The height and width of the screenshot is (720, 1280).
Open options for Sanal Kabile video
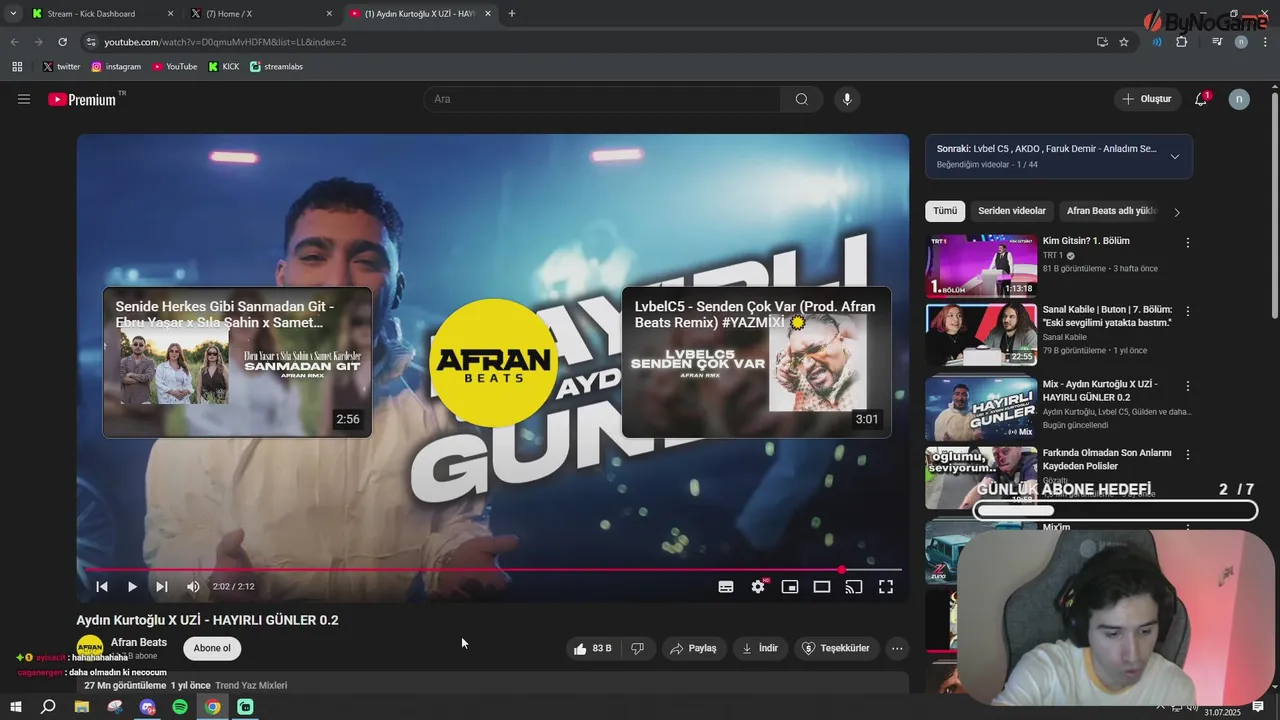click(1188, 312)
